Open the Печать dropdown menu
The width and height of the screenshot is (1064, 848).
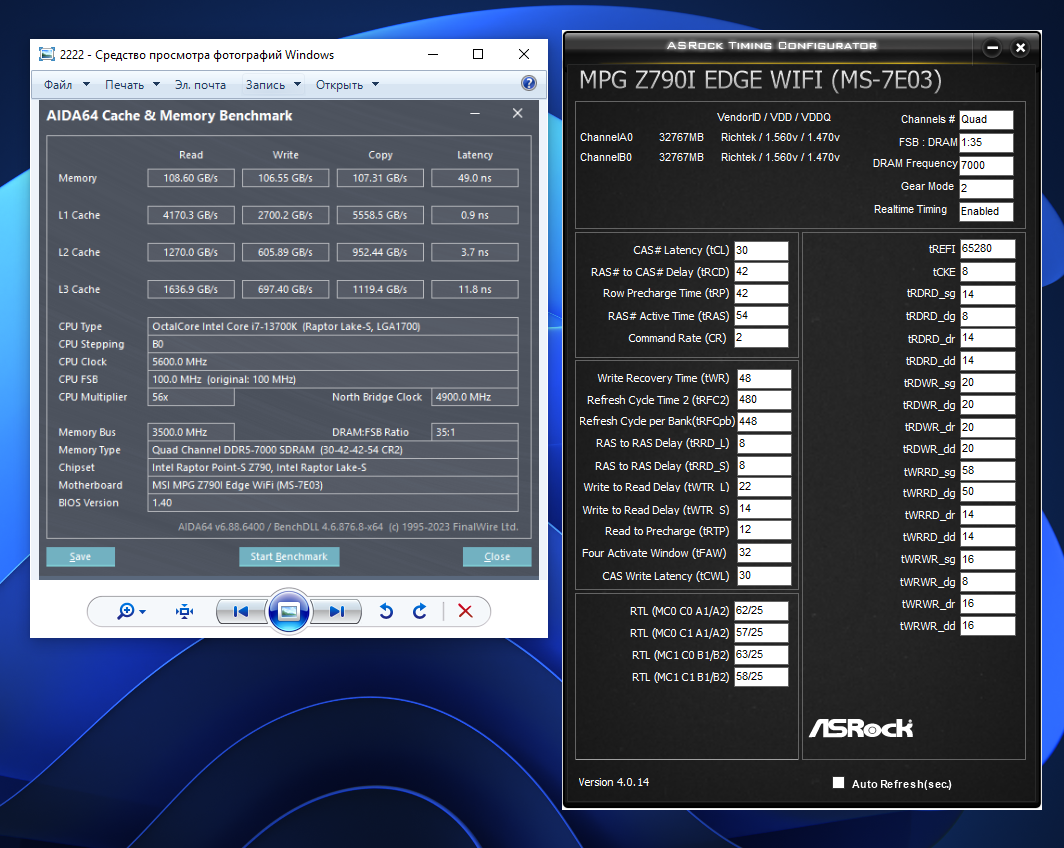click(132, 85)
